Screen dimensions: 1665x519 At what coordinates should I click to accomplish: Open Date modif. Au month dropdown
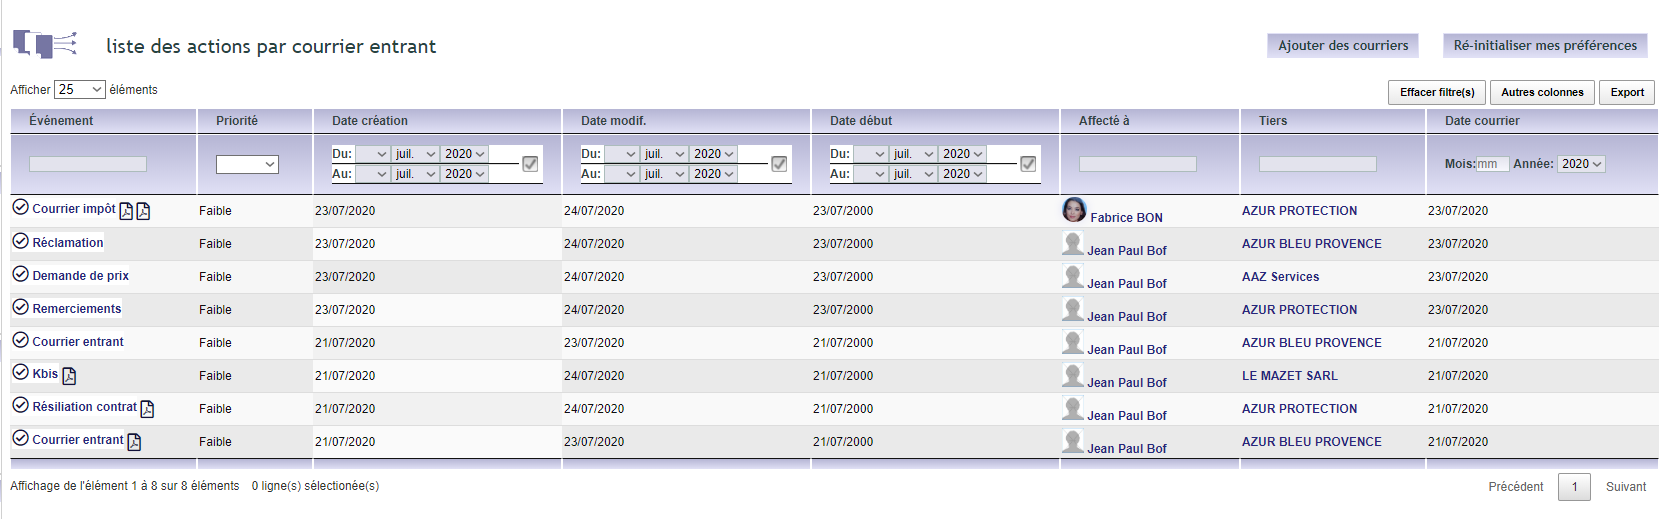665,174
